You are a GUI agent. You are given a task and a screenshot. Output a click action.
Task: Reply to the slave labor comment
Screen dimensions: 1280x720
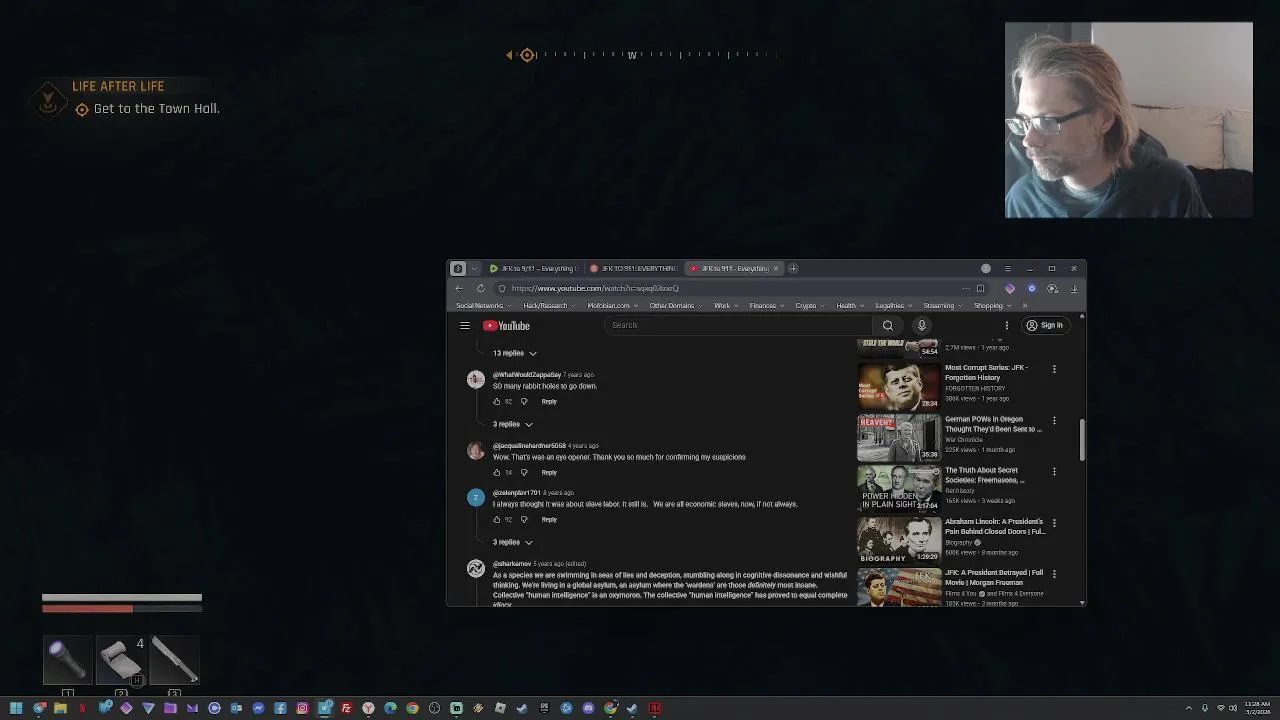(549, 519)
